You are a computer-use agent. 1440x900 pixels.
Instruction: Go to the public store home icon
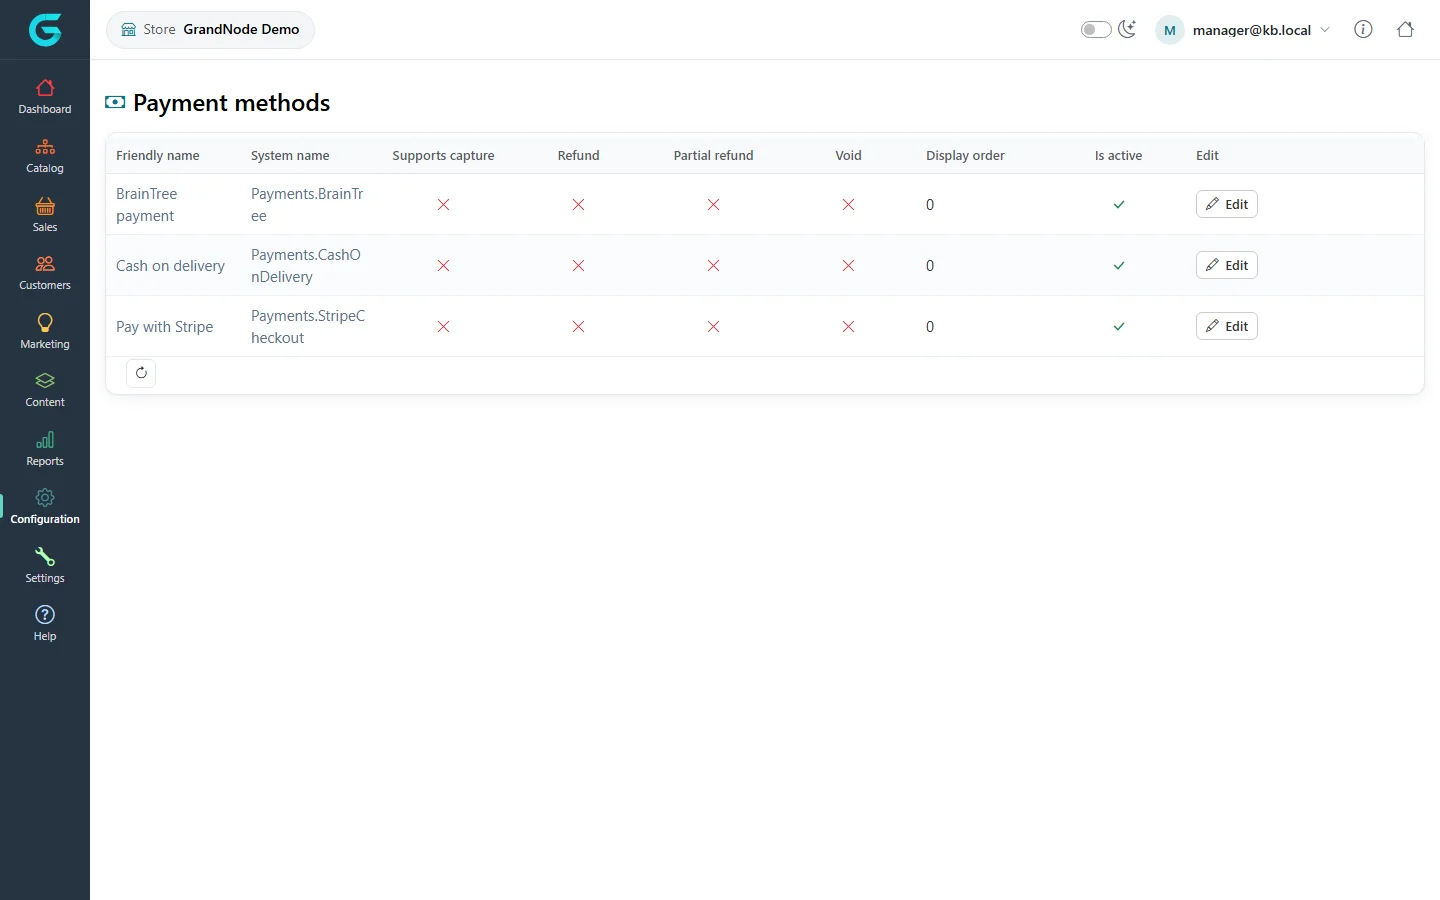1405,29
